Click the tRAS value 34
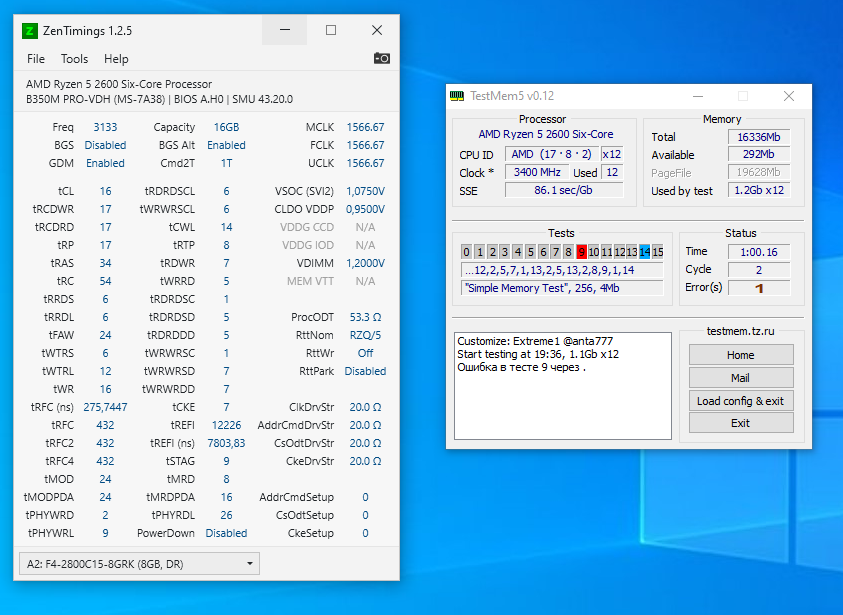The height and width of the screenshot is (615, 843). [105, 263]
